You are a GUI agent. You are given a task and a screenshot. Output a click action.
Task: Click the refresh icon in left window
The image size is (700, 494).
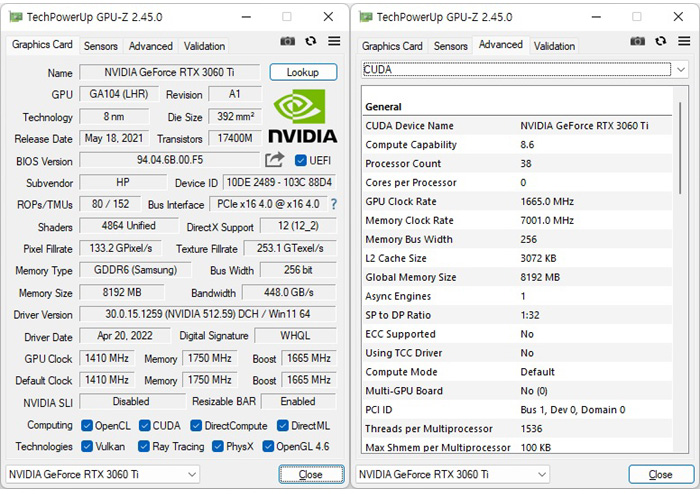point(311,41)
